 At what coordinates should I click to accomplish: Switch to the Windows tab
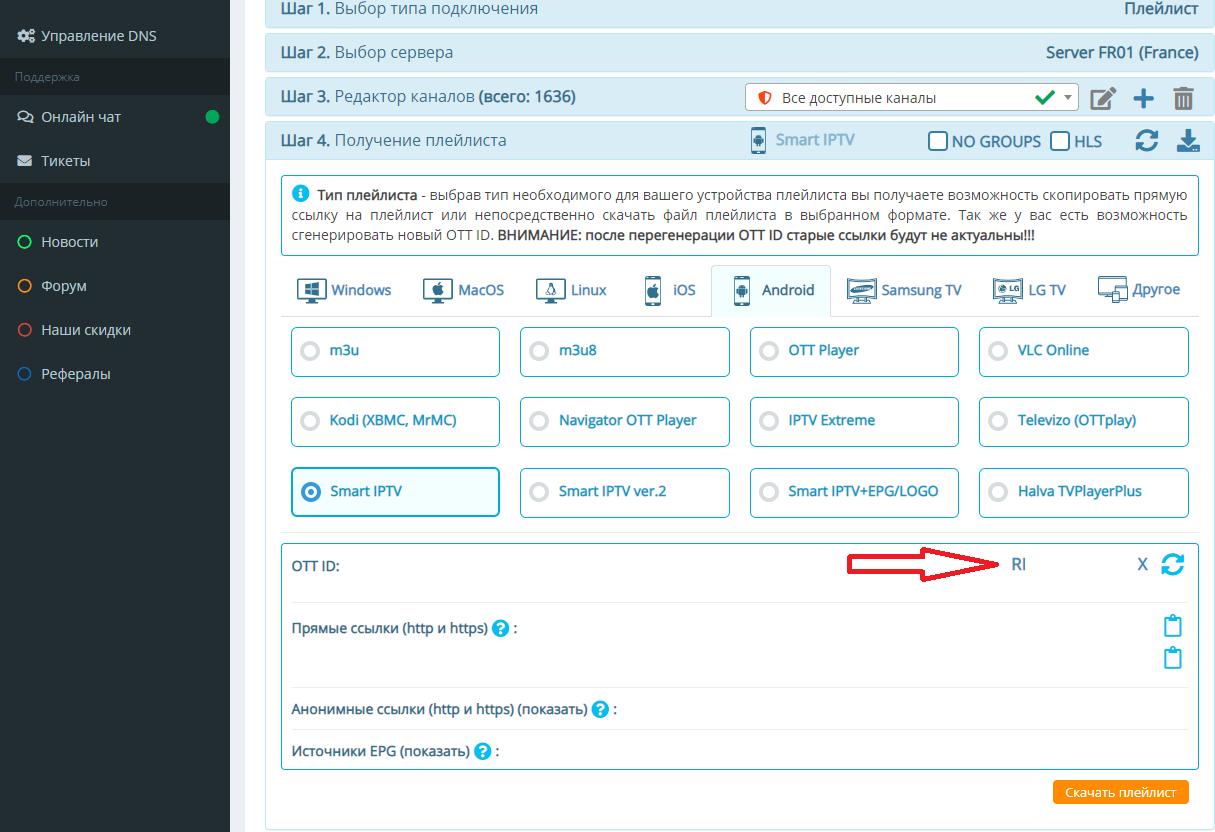click(x=344, y=290)
